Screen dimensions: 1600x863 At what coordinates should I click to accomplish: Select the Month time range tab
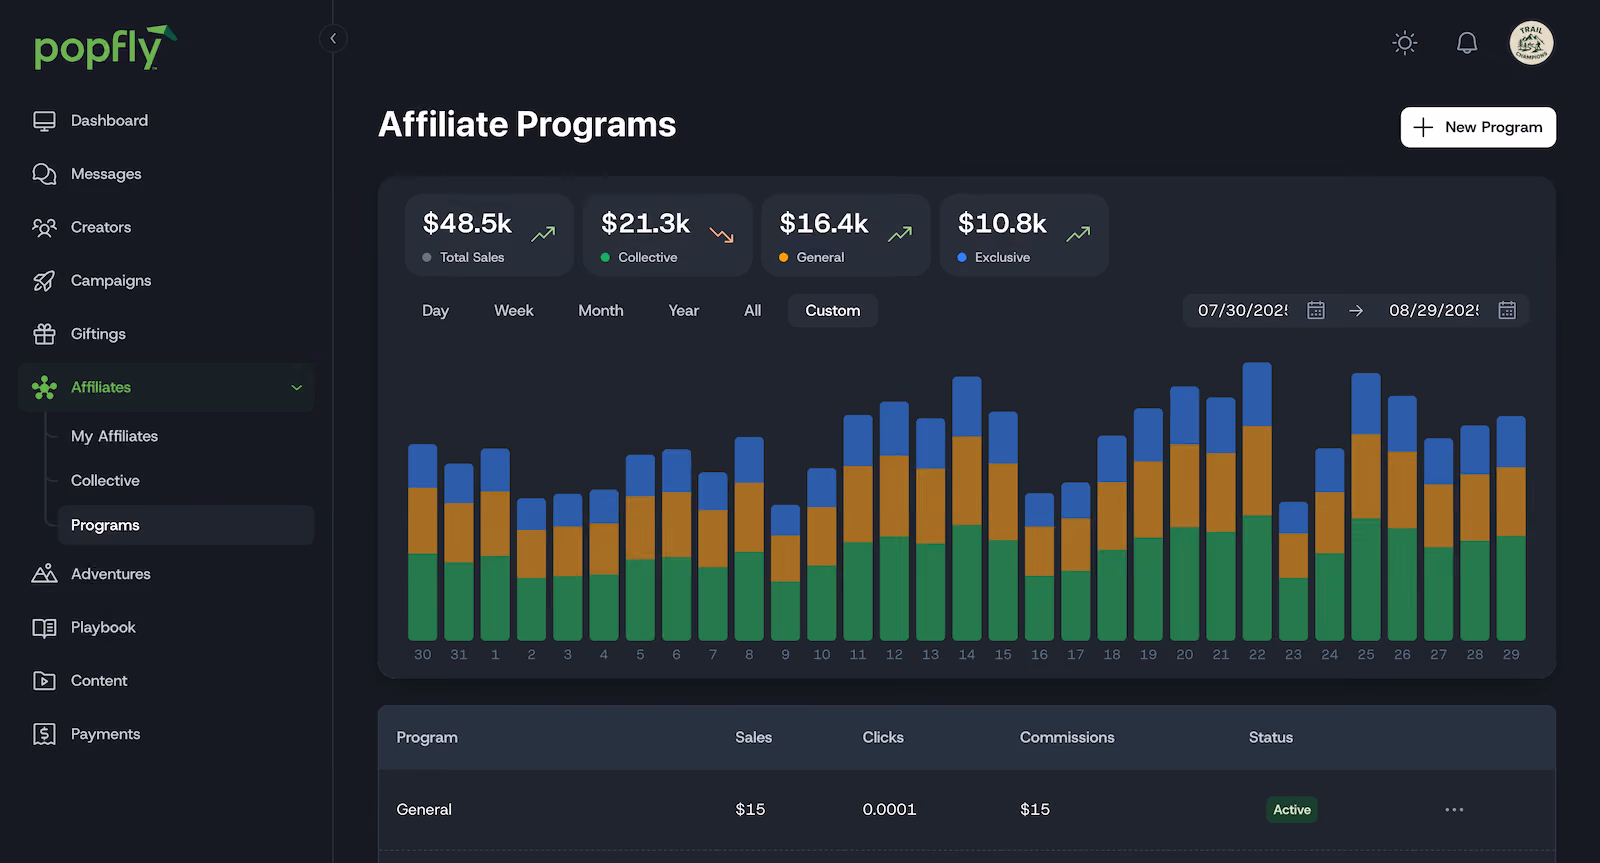600,310
